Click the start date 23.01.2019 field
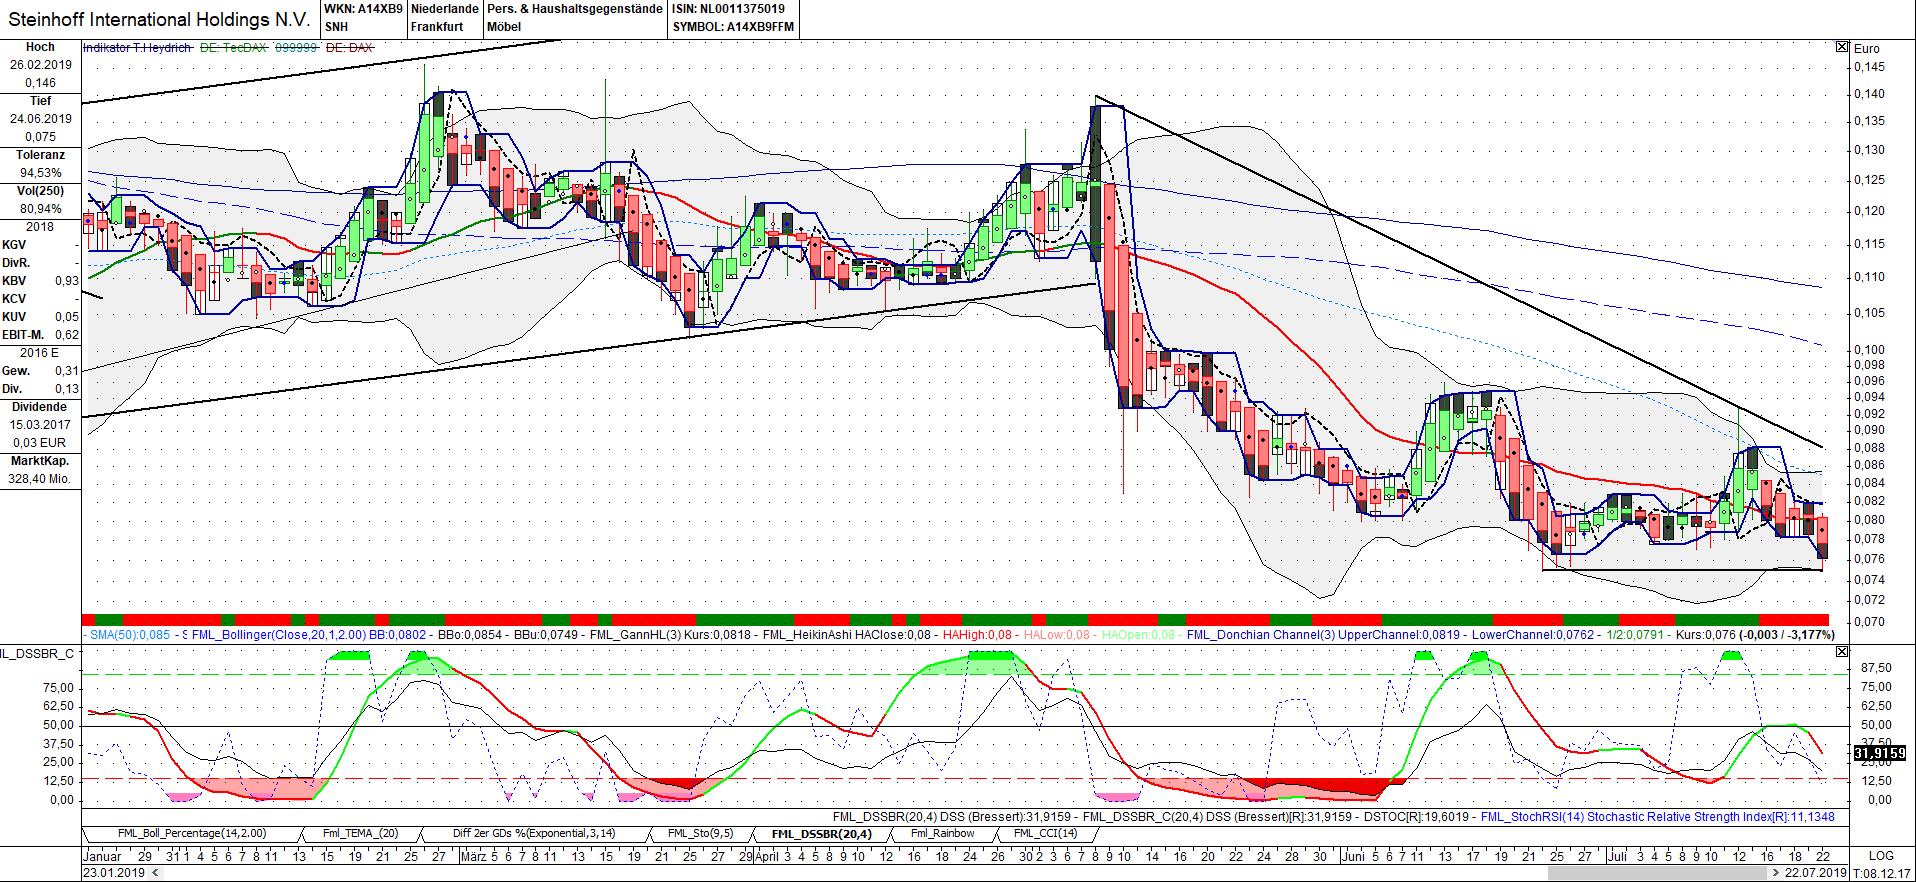1916x882 pixels. point(114,873)
